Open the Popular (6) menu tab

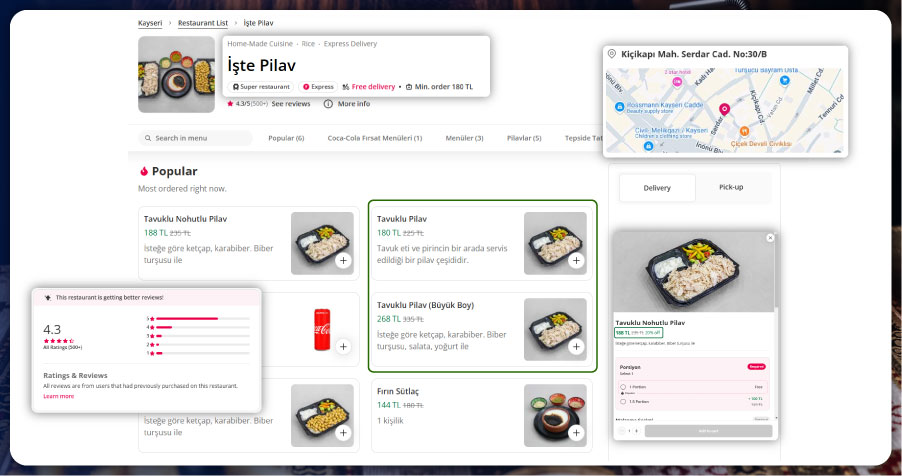click(286, 138)
